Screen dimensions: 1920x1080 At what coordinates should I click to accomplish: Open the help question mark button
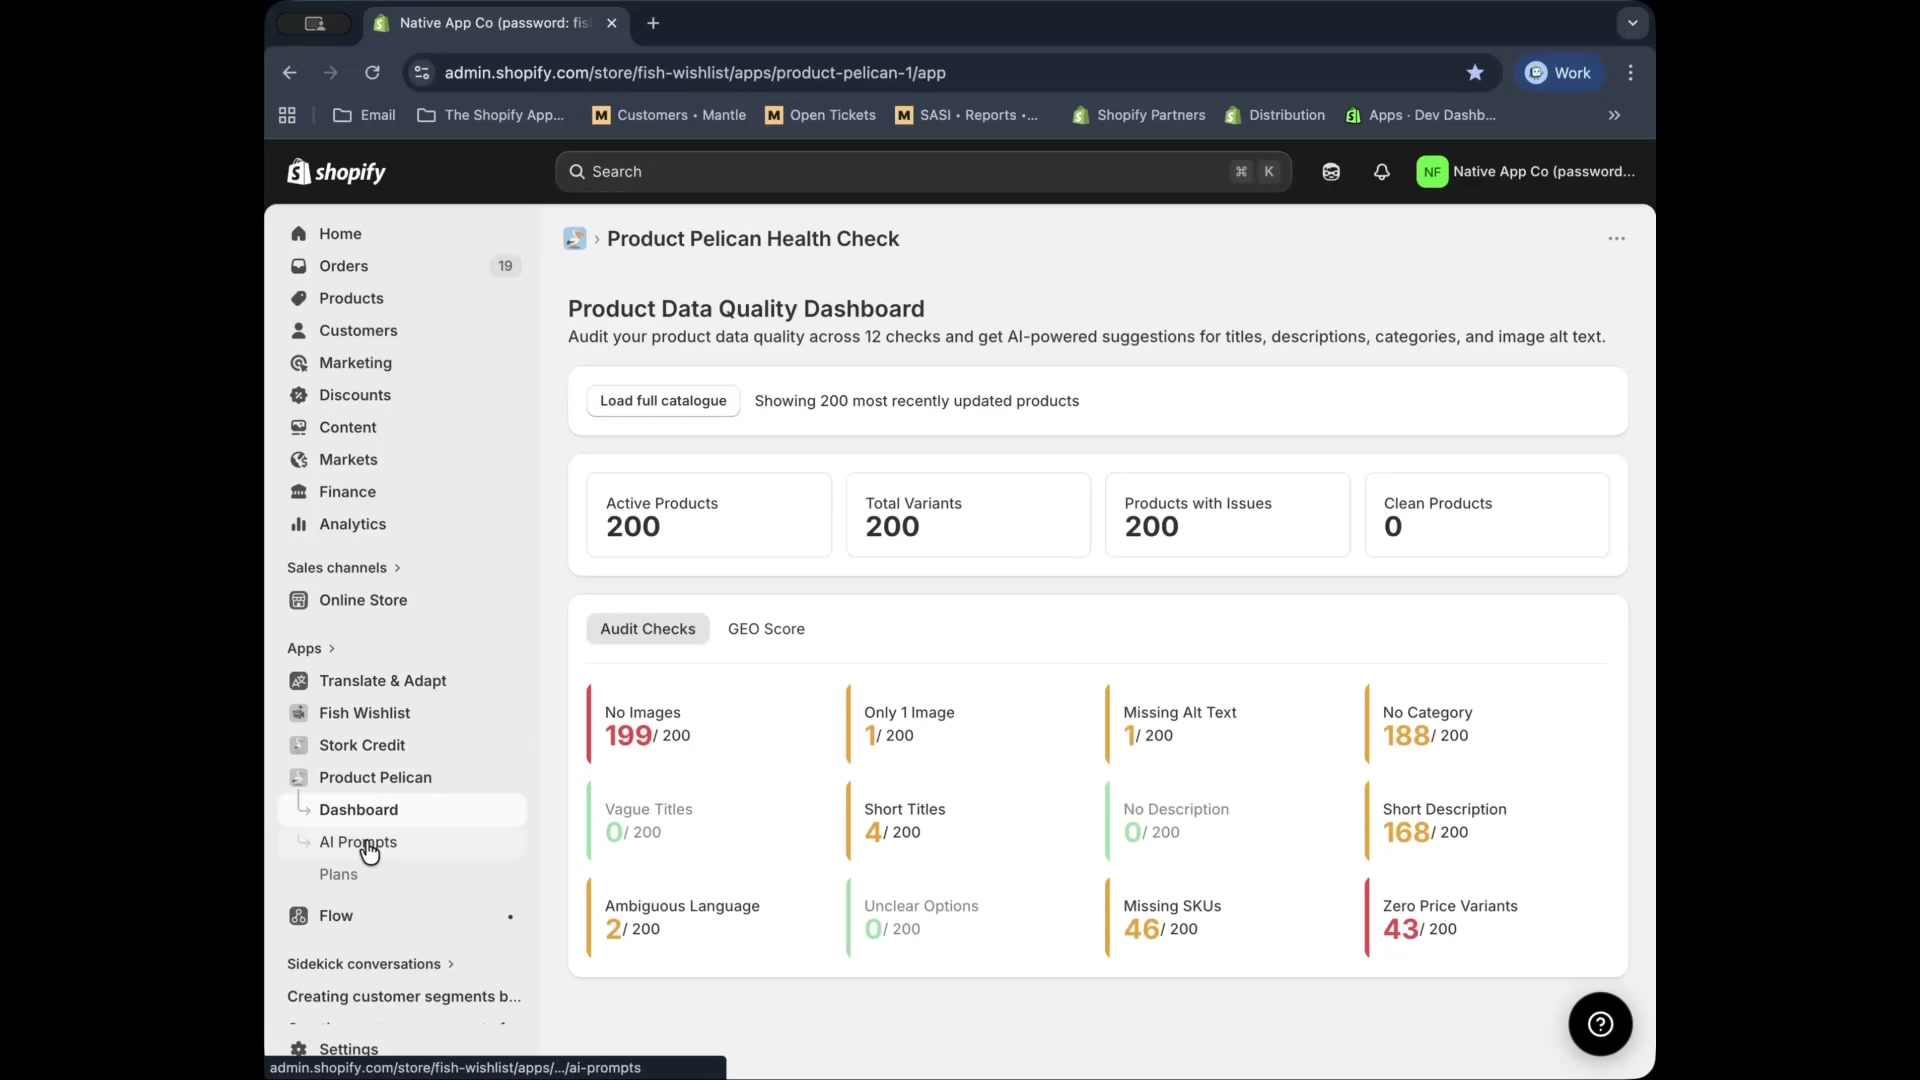1600,1024
